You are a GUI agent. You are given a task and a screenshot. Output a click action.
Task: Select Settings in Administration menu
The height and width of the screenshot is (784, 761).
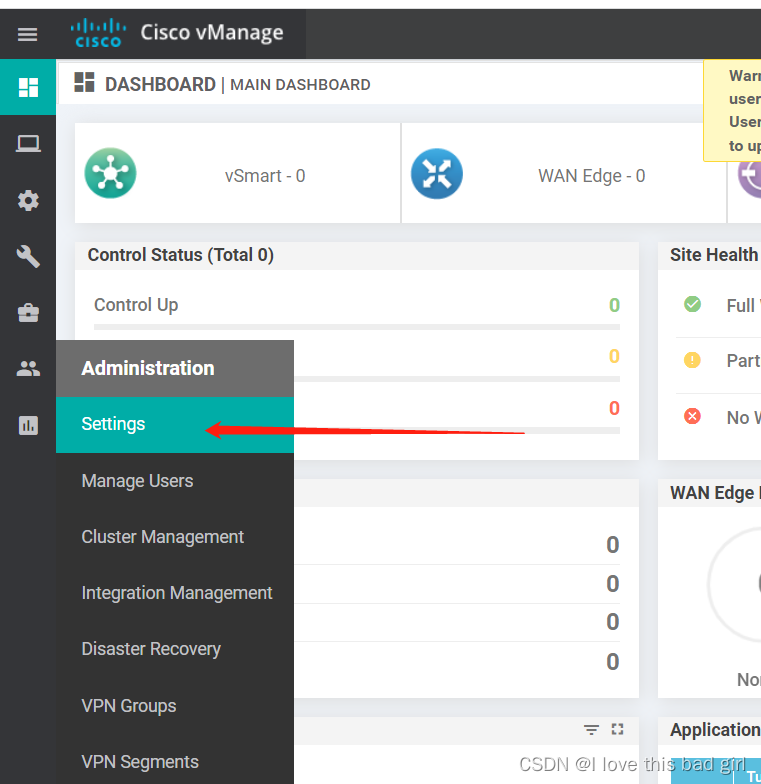pyautogui.click(x=175, y=424)
